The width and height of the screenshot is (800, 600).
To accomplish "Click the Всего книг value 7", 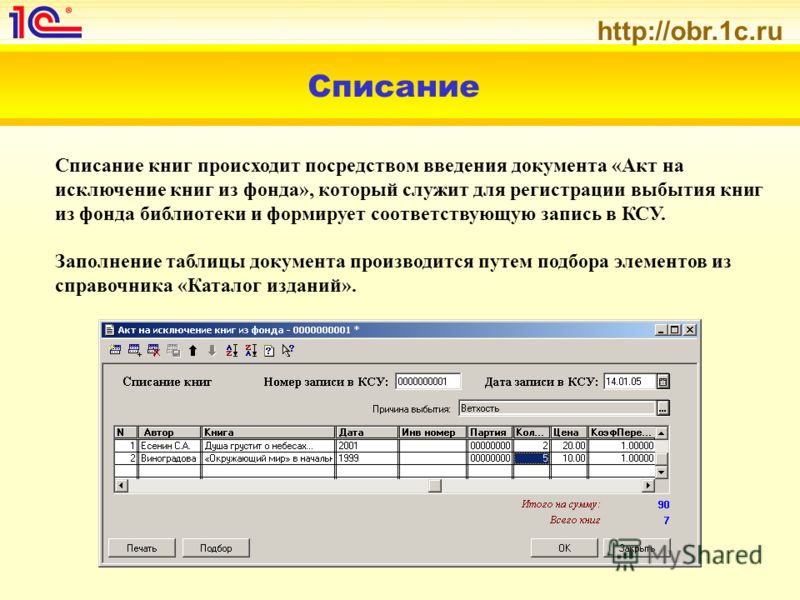I will pos(666,520).
